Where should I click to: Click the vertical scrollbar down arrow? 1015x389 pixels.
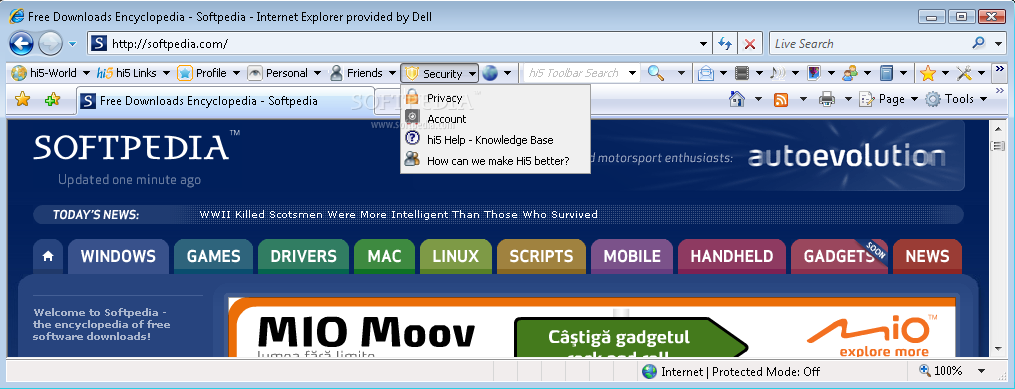(998, 350)
